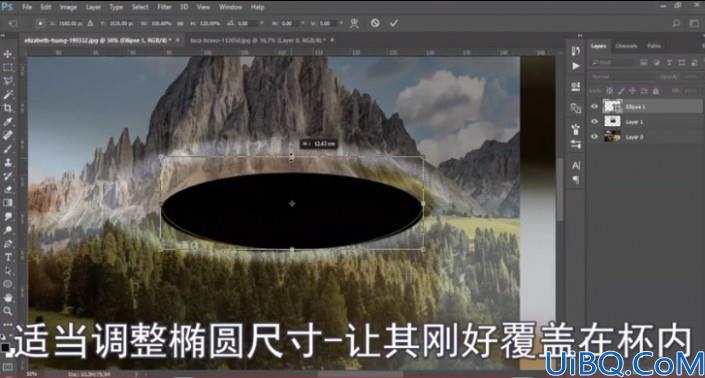Click the background color swatch
Screen dimensions: 705x378
point(10,353)
